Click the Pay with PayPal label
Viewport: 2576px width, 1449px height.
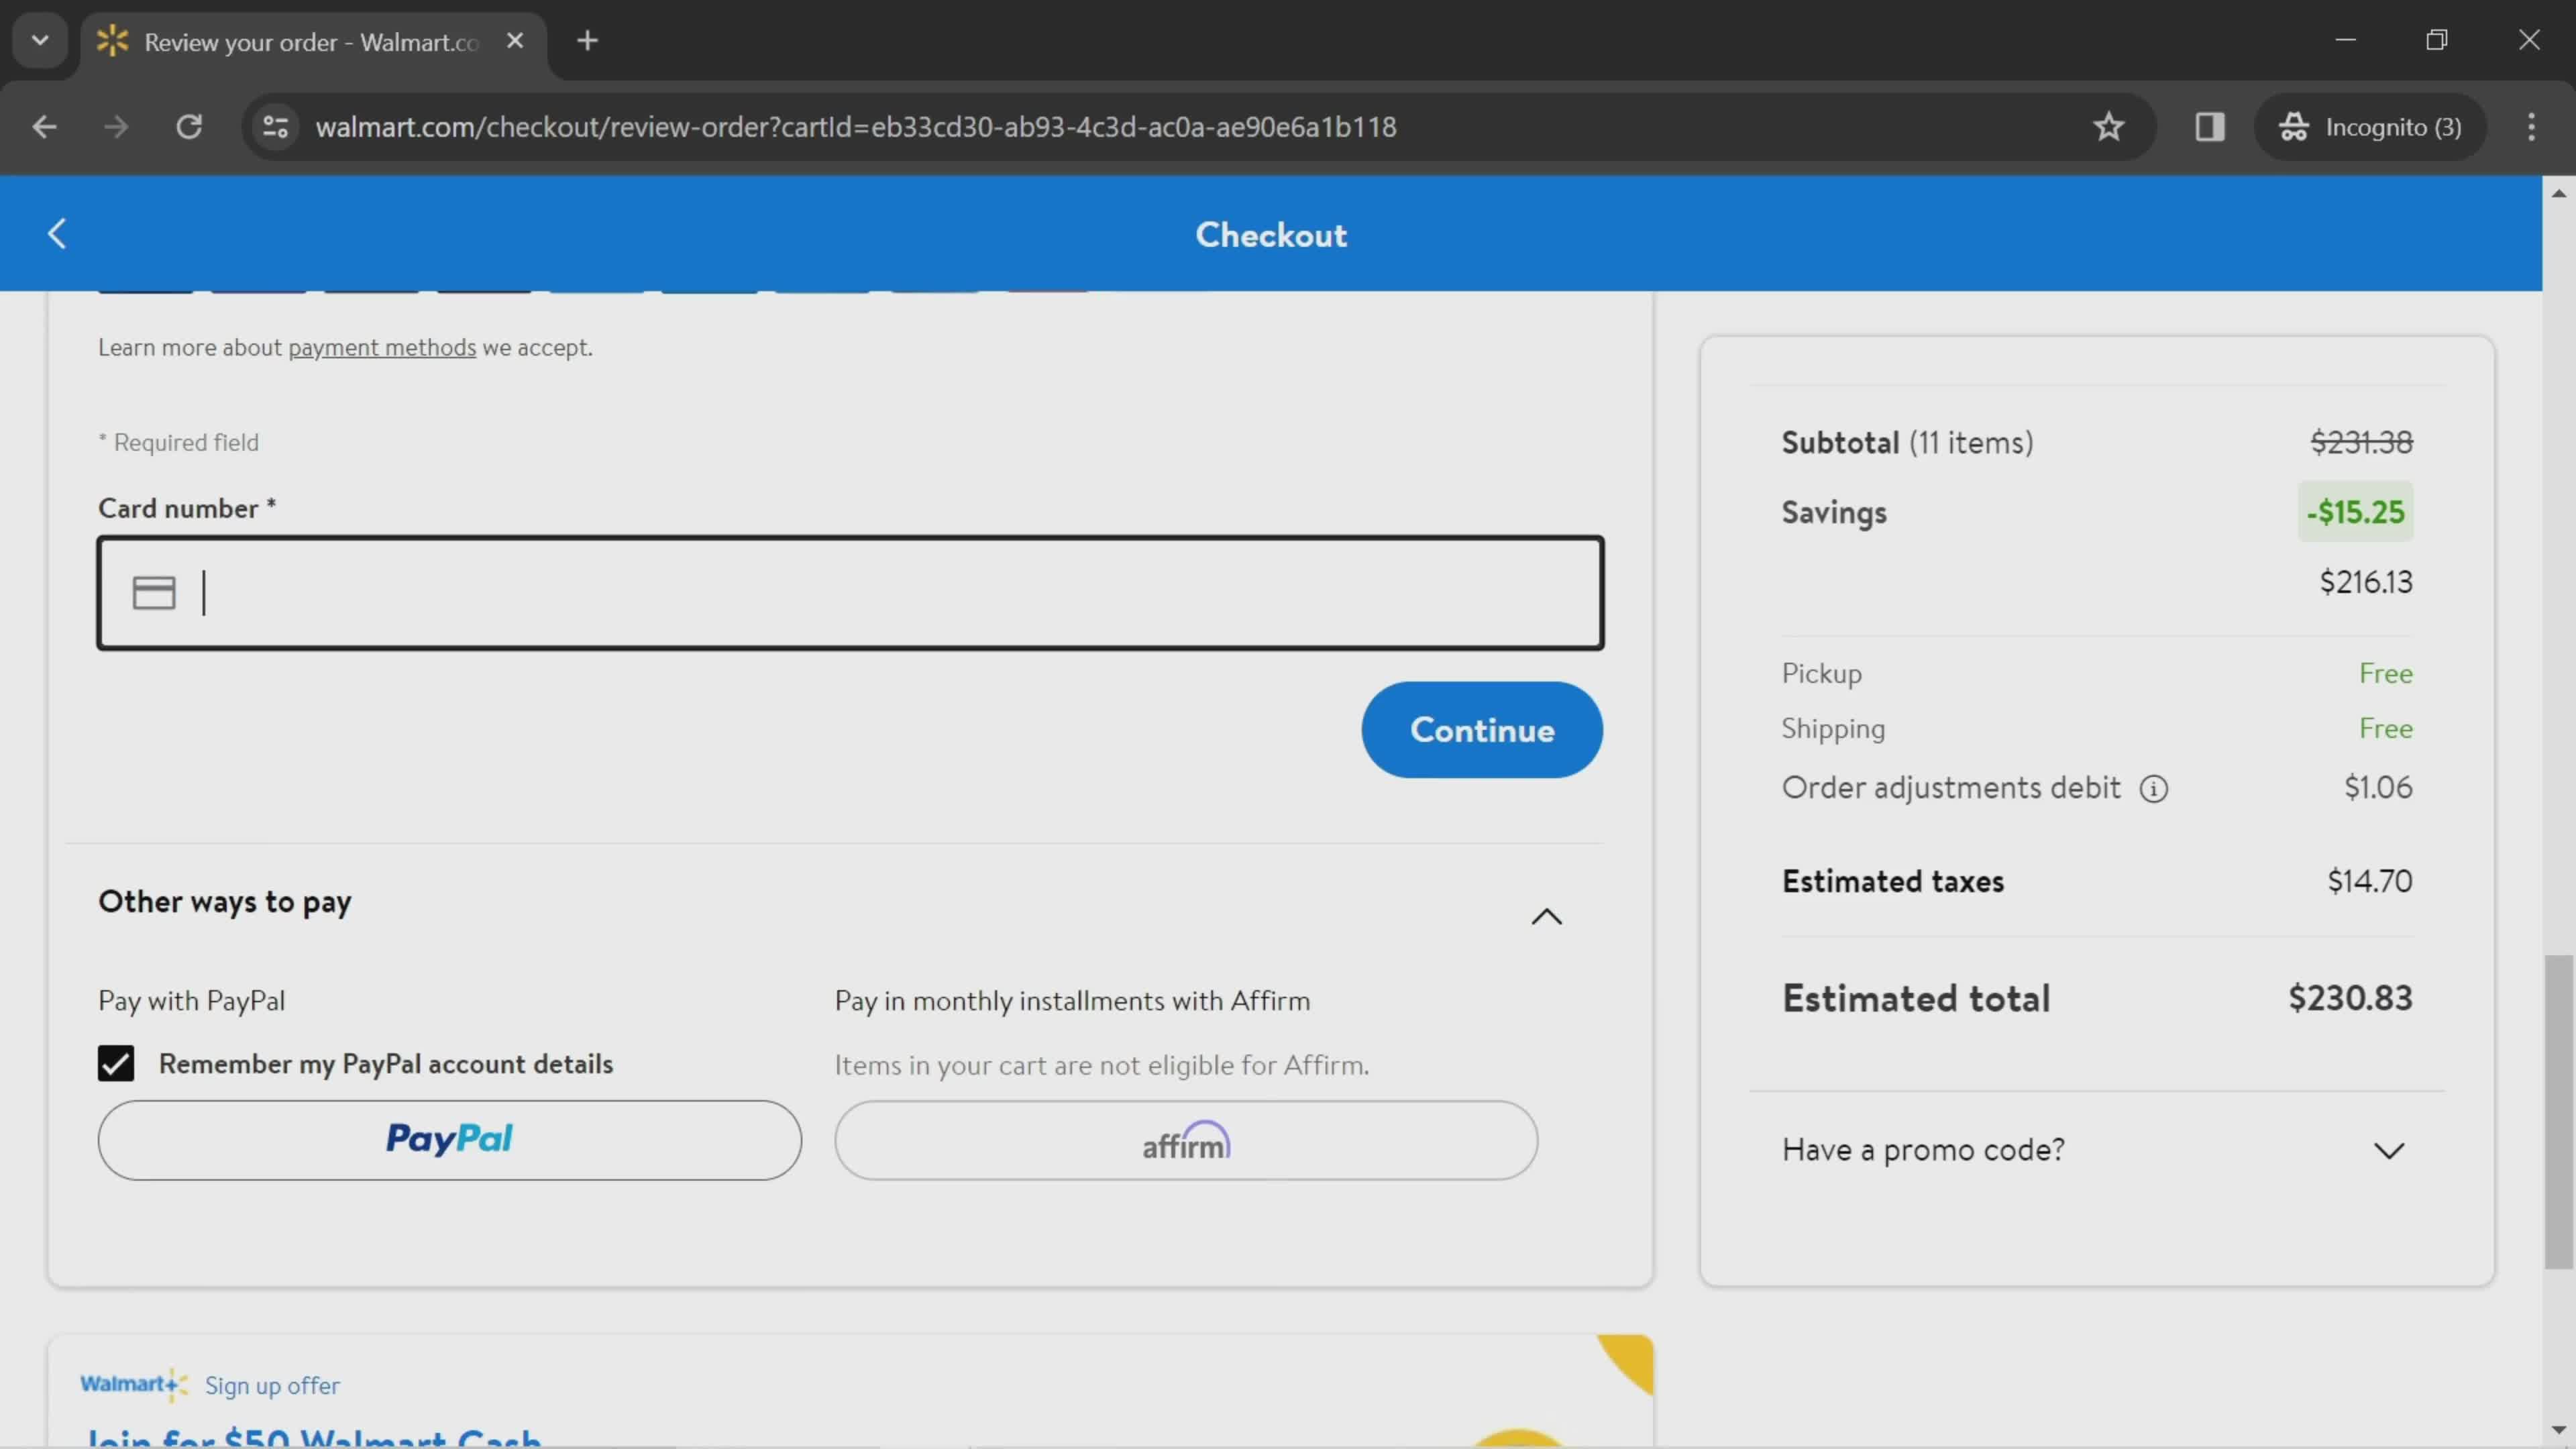point(191,1001)
